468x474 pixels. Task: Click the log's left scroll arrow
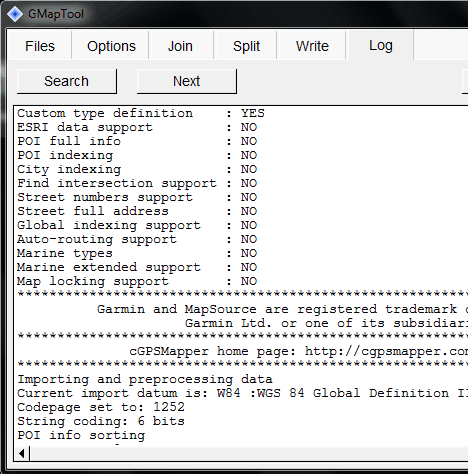coord(22,454)
